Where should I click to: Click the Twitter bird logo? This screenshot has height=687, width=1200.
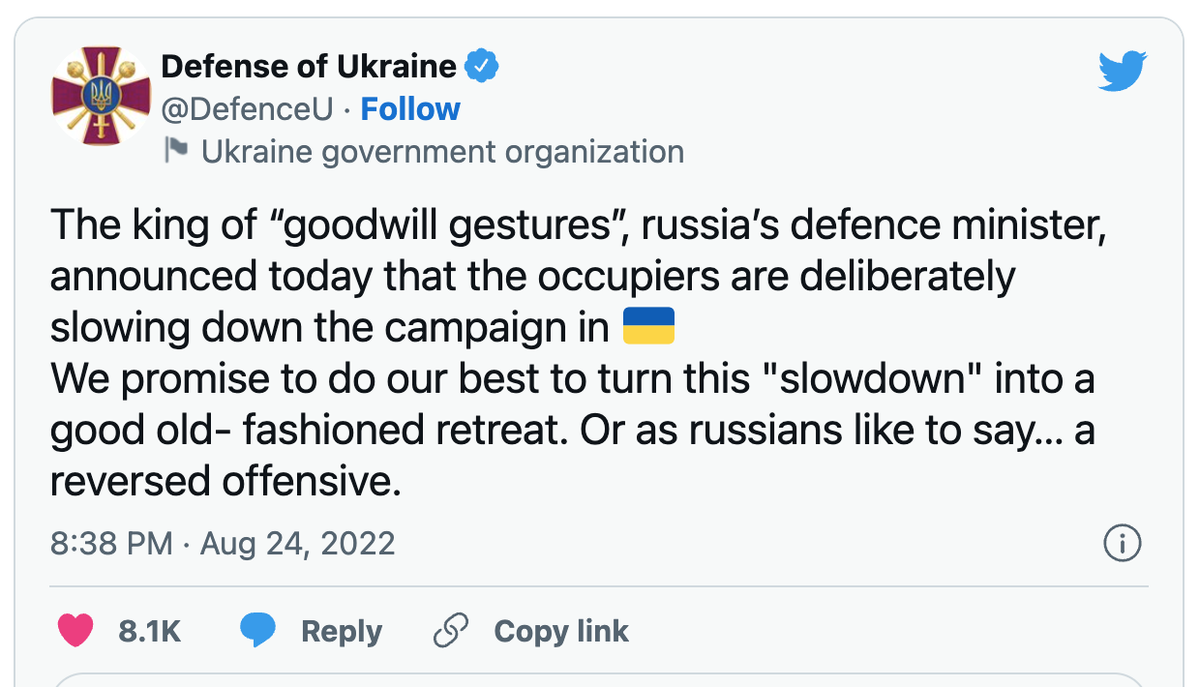[x=1121, y=71]
